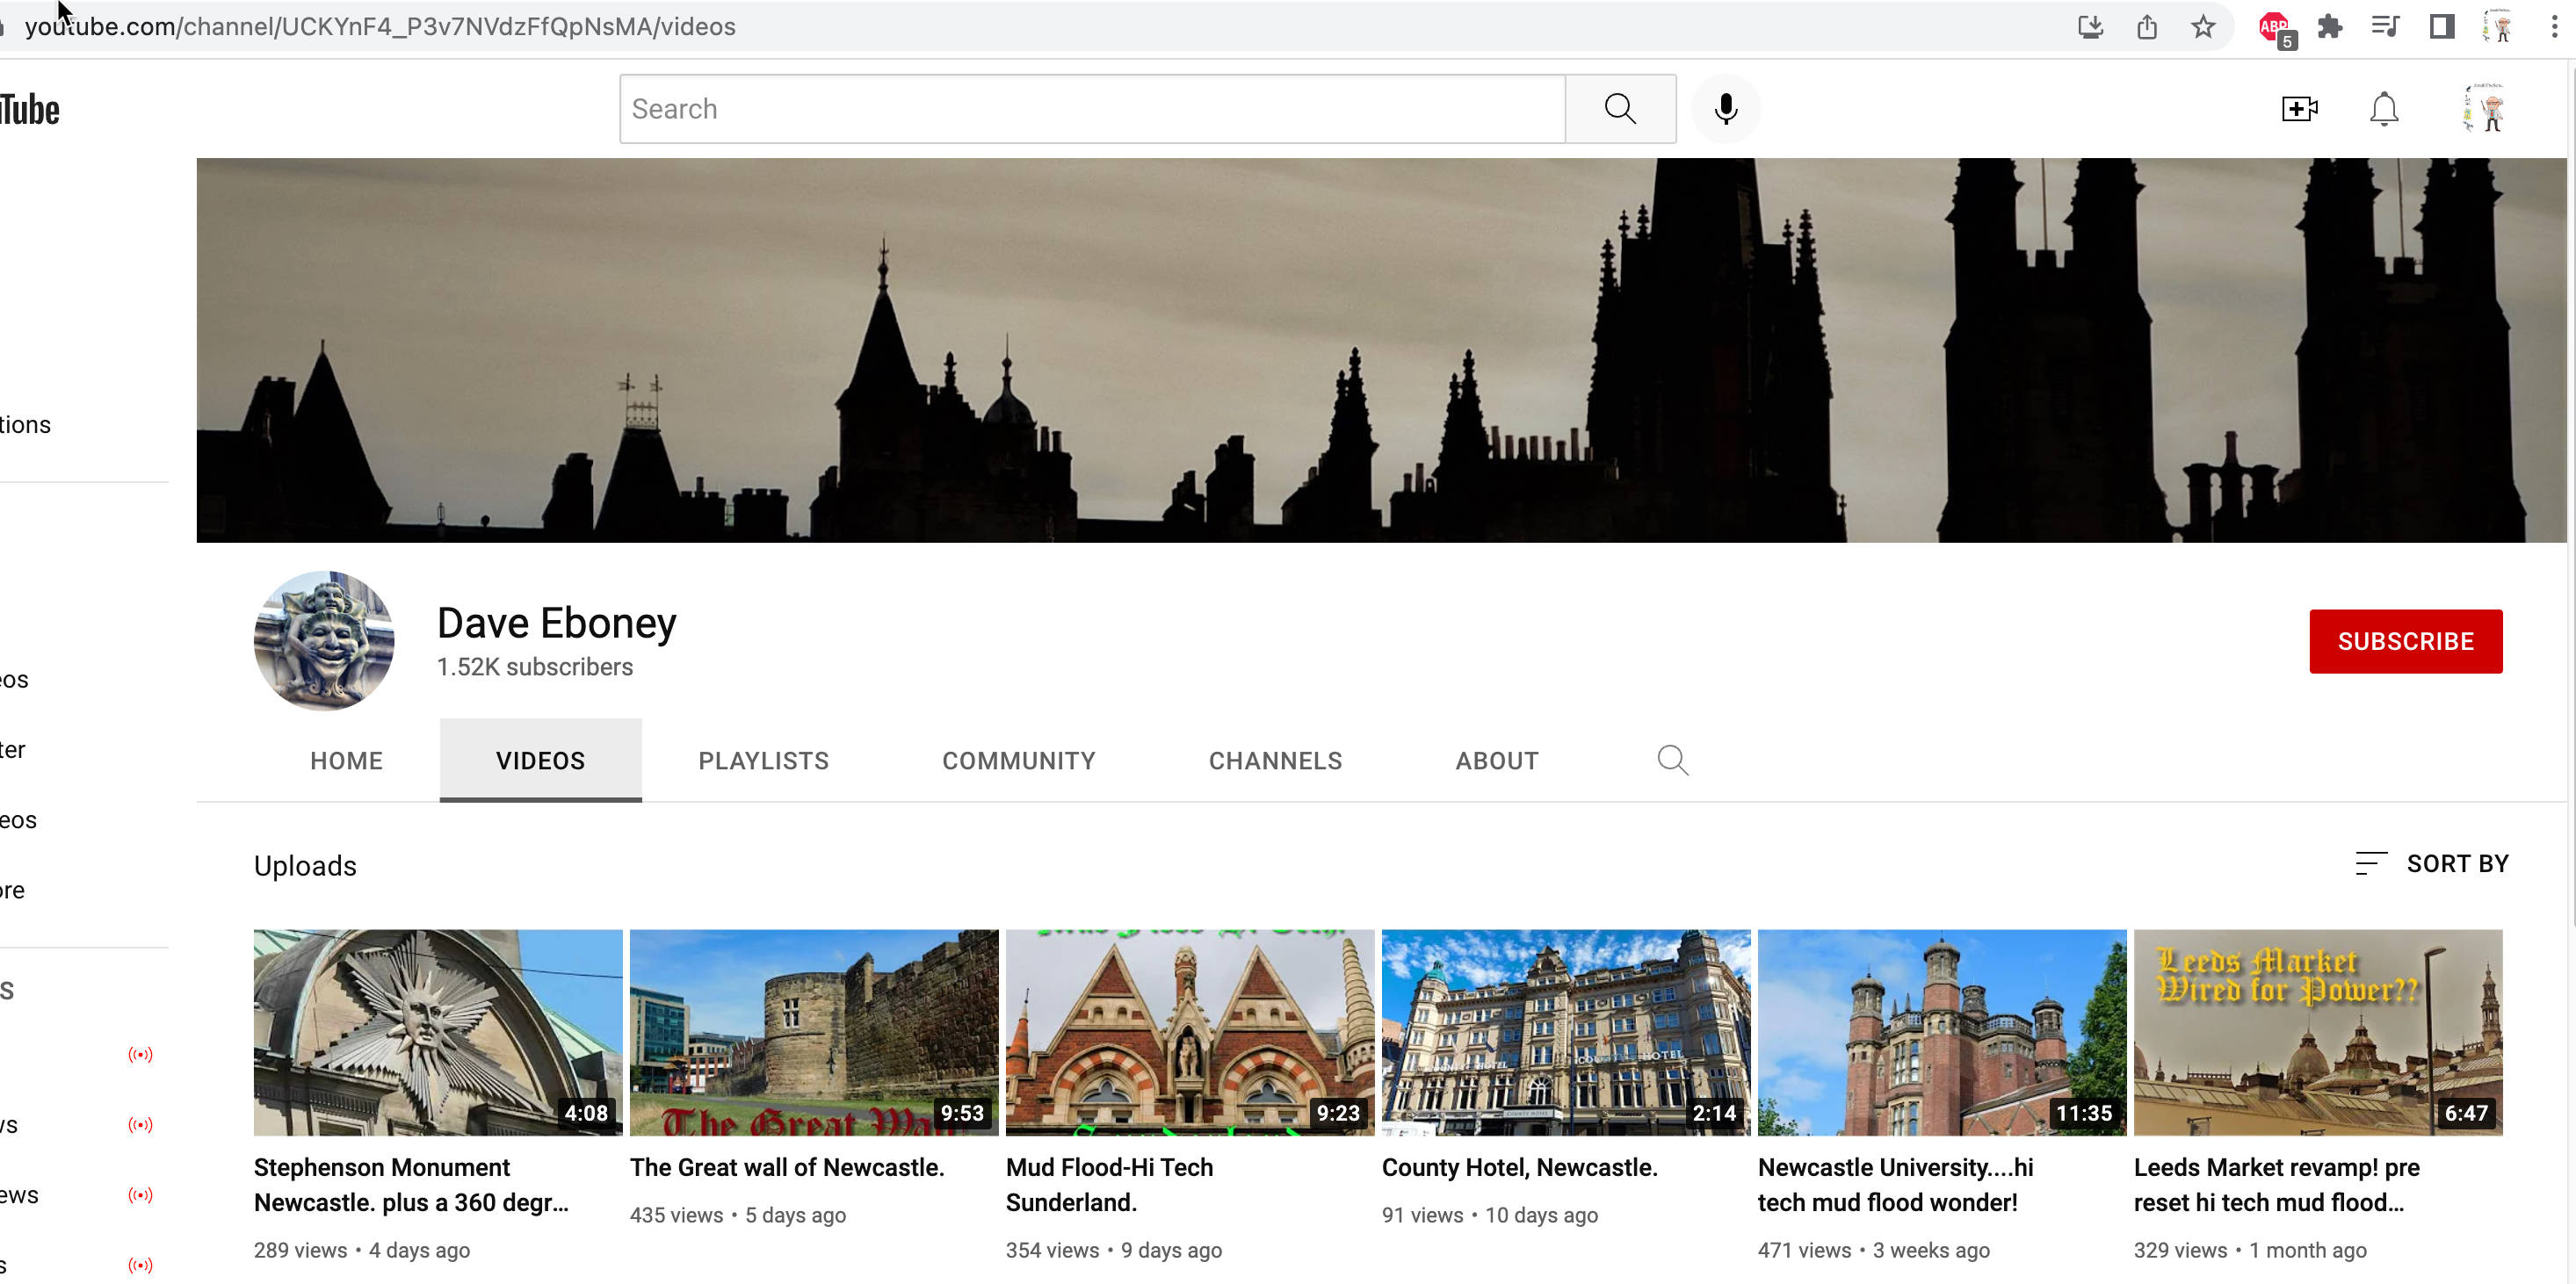Focus the YouTube Search input field
This screenshot has height=1284, width=2576.
tap(1092, 108)
